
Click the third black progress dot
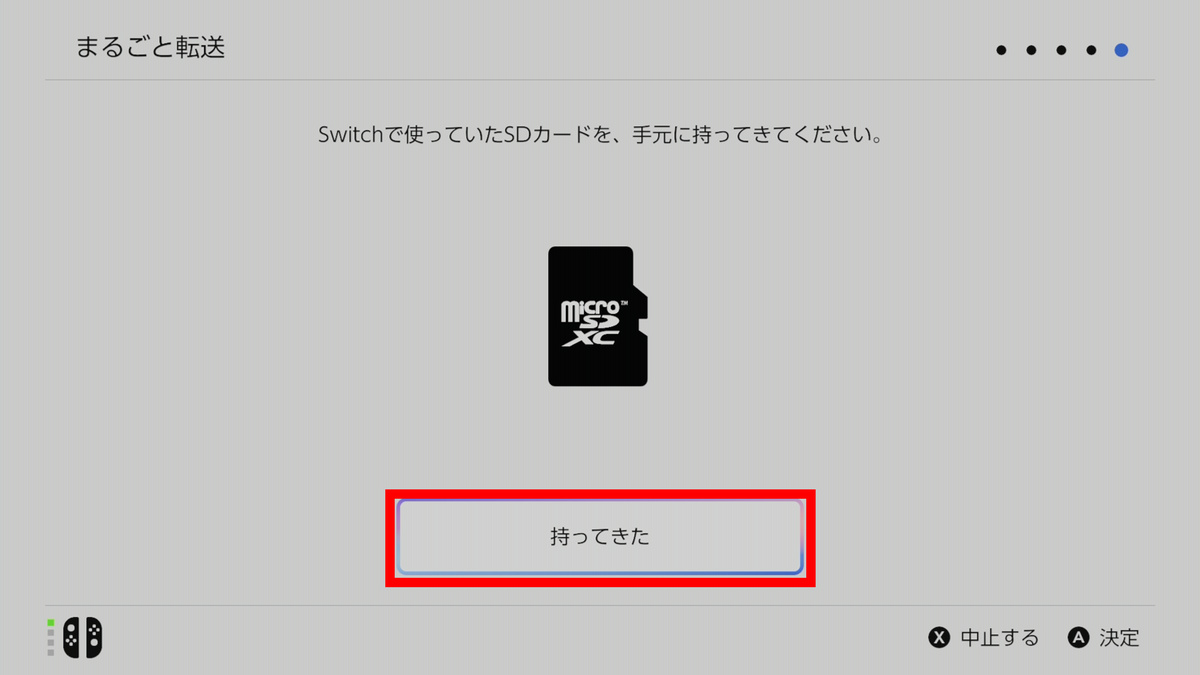coord(1061,50)
